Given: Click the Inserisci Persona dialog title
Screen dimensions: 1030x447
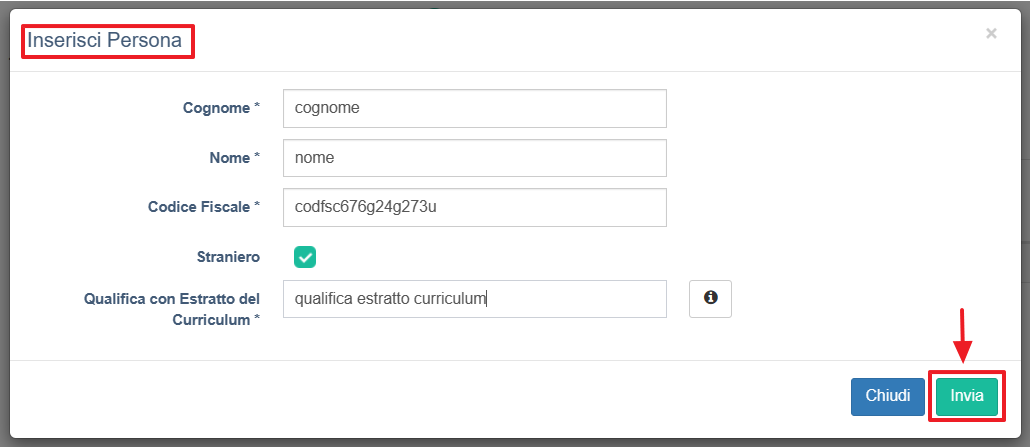Looking at the screenshot, I should [x=104, y=41].
